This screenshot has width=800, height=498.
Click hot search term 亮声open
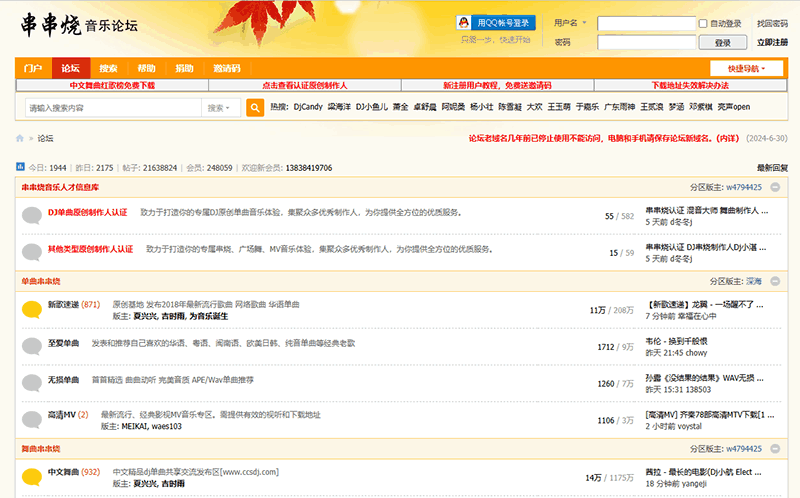coord(734,107)
